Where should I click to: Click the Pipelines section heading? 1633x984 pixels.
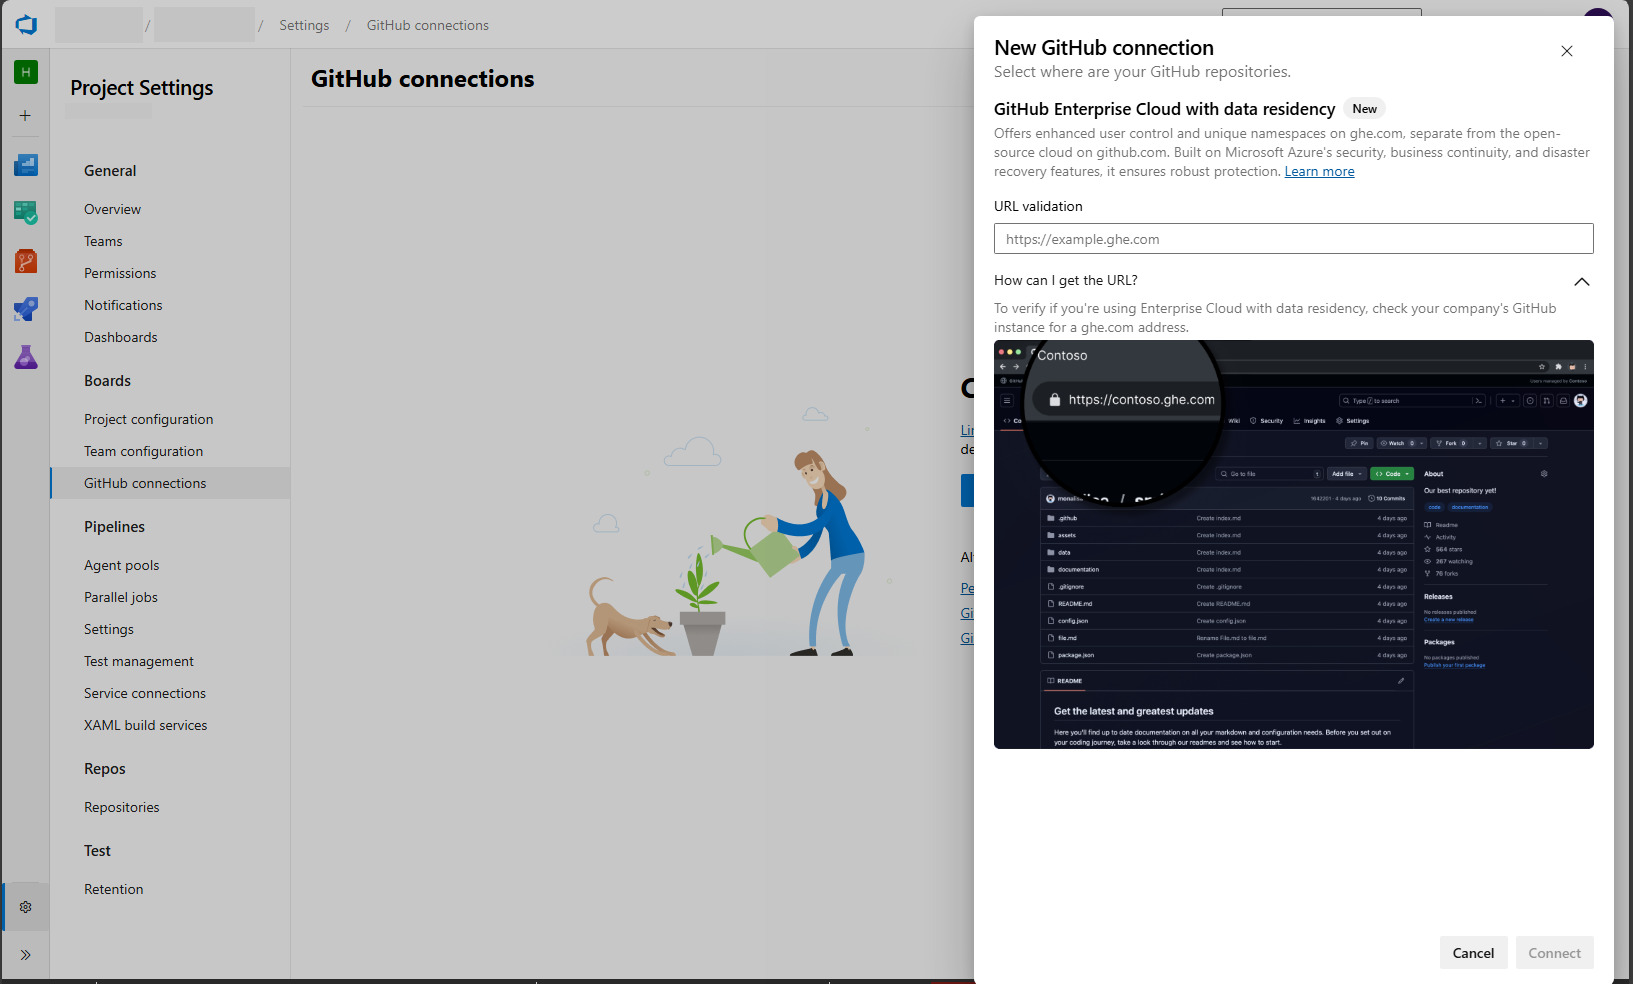click(x=114, y=527)
